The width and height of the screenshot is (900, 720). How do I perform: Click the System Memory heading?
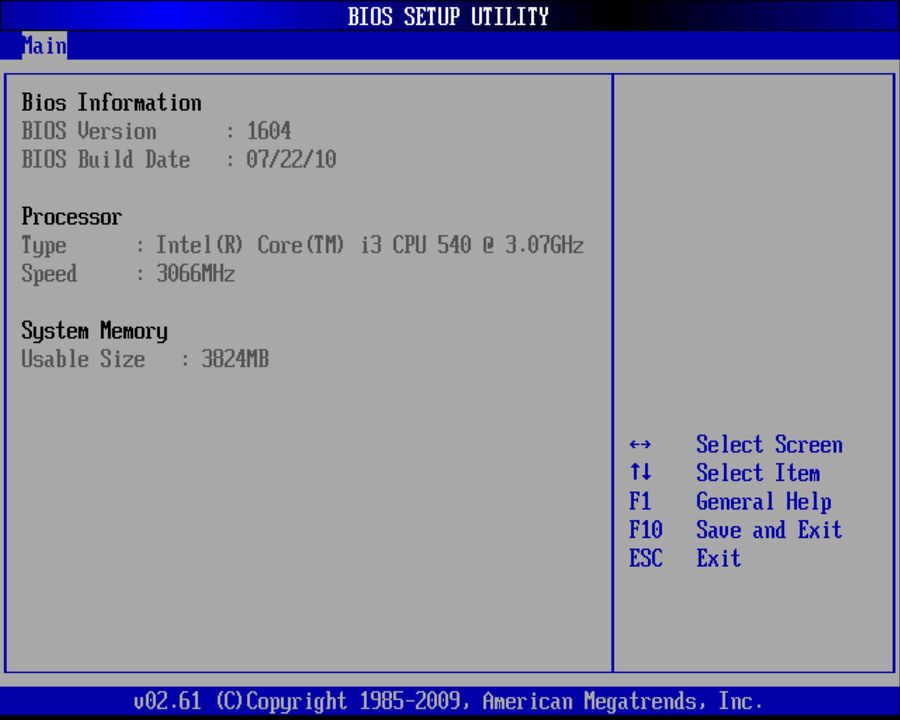click(x=94, y=331)
